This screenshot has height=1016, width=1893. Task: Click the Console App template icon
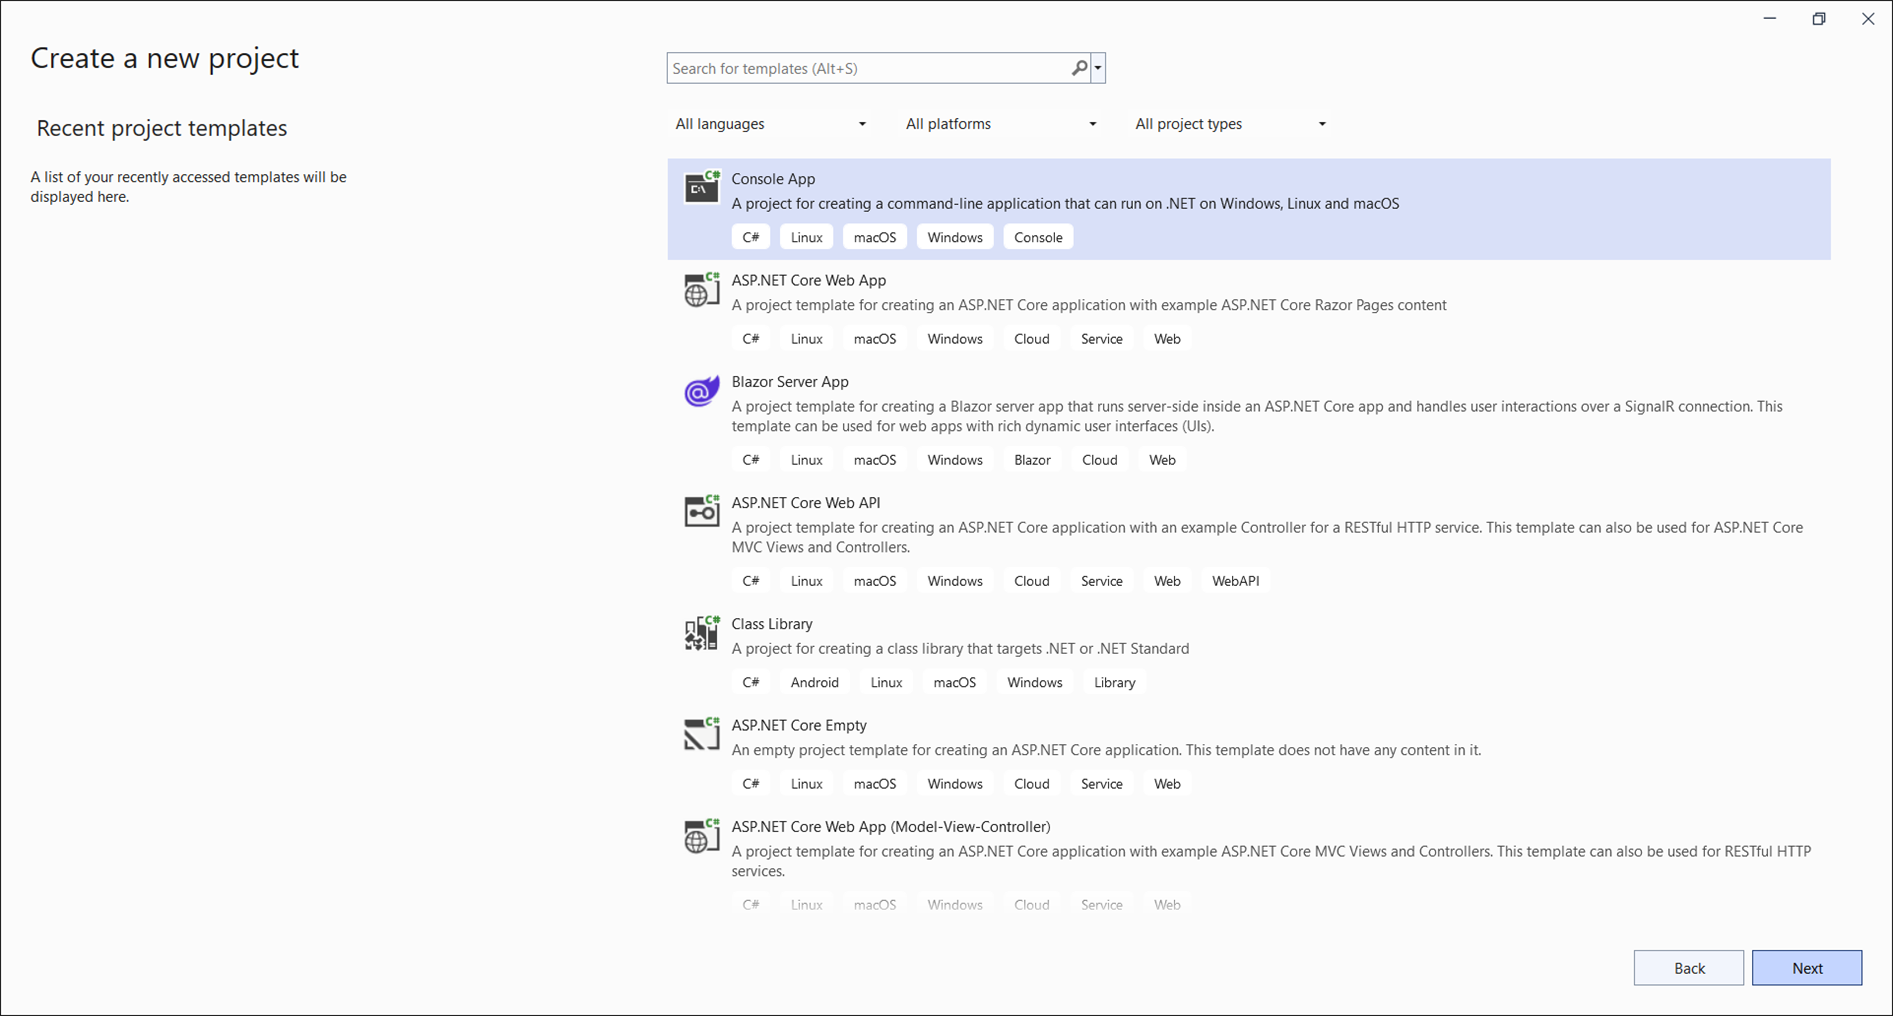[701, 187]
